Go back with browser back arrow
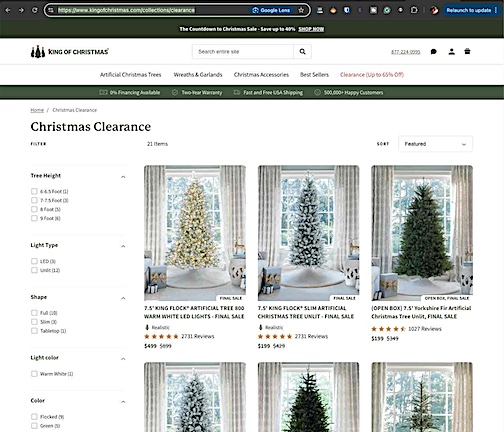Image resolution: width=504 pixels, height=432 pixels. 8,10
